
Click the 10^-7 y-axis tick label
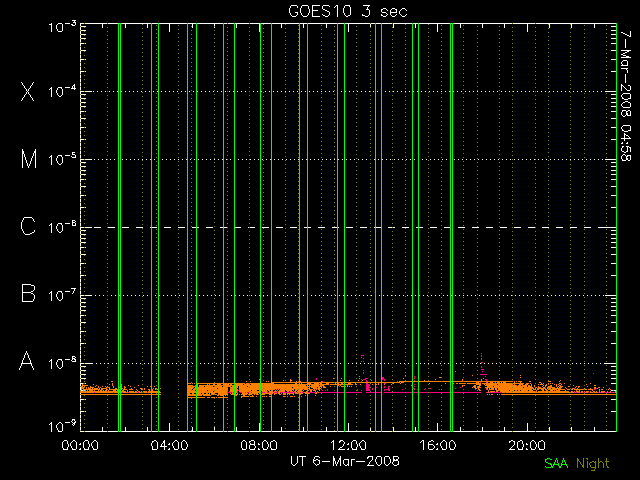click(x=62, y=295)
